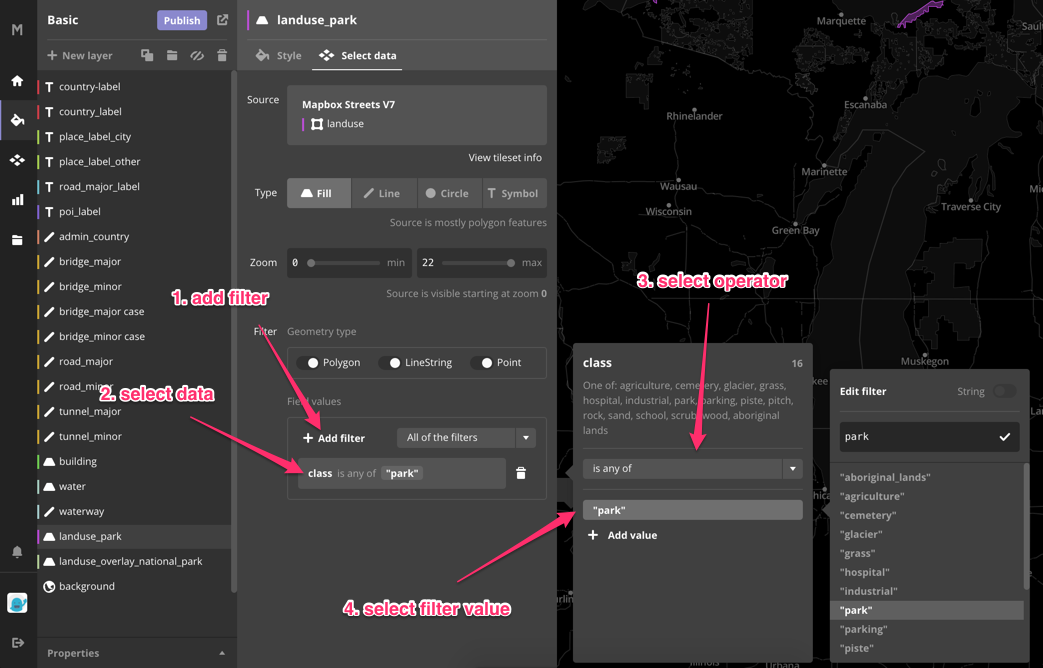Viewport: 1043px width, 668px height.
Task: Click the home icon in left sidebar
Action: pyautogui.click(x=17, y=81)
